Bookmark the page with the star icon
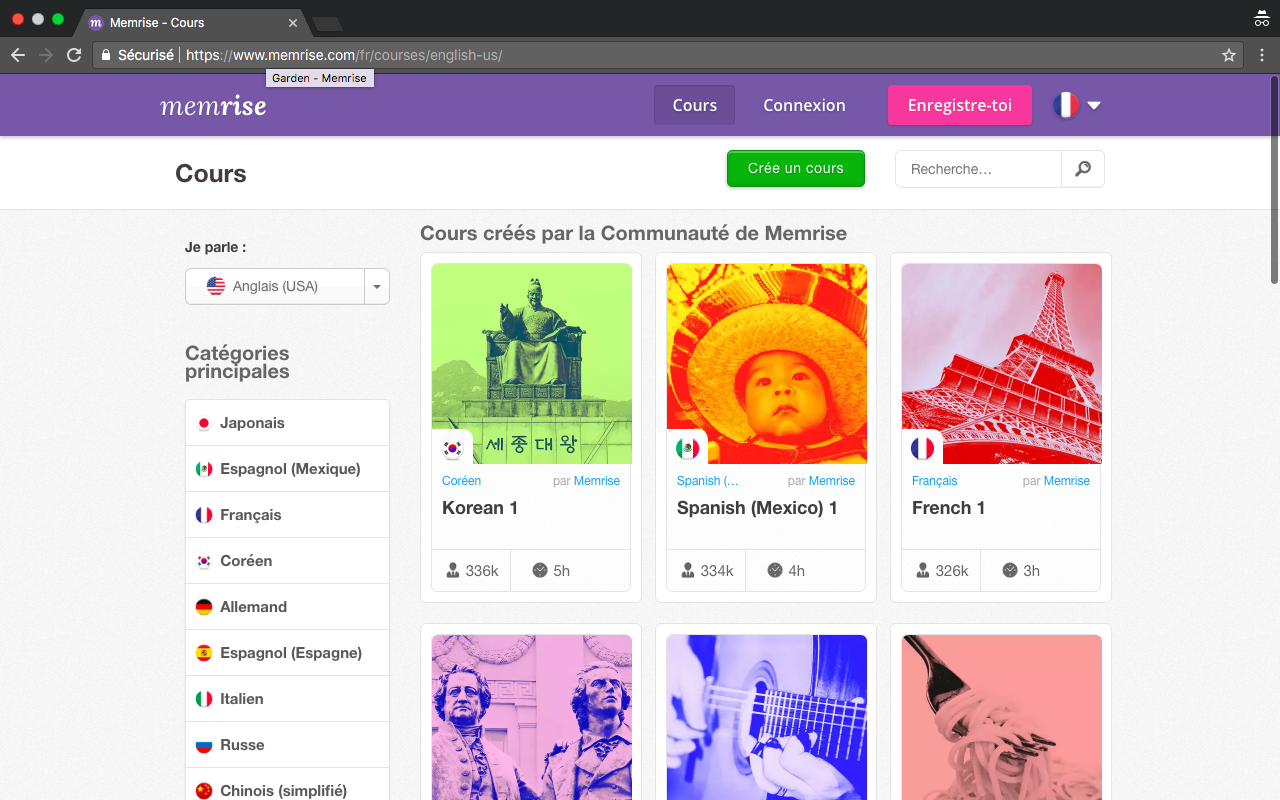Image resolution: width=1280 pixels, height=800 pixels. tap(1229, 55)
